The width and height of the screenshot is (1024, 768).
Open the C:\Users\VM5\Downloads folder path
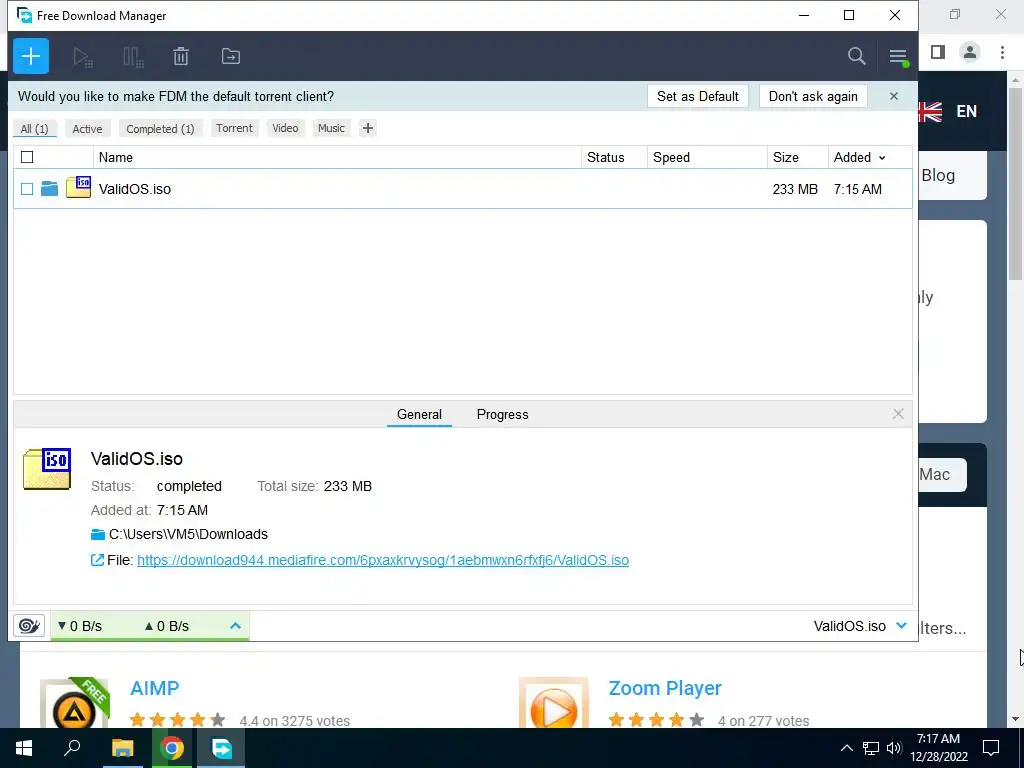pos(188,534)
